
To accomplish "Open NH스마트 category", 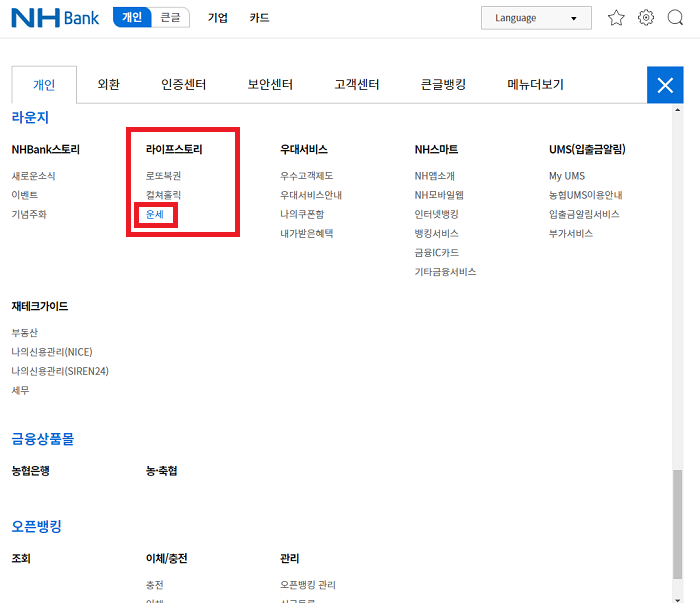I will point(436,149).
